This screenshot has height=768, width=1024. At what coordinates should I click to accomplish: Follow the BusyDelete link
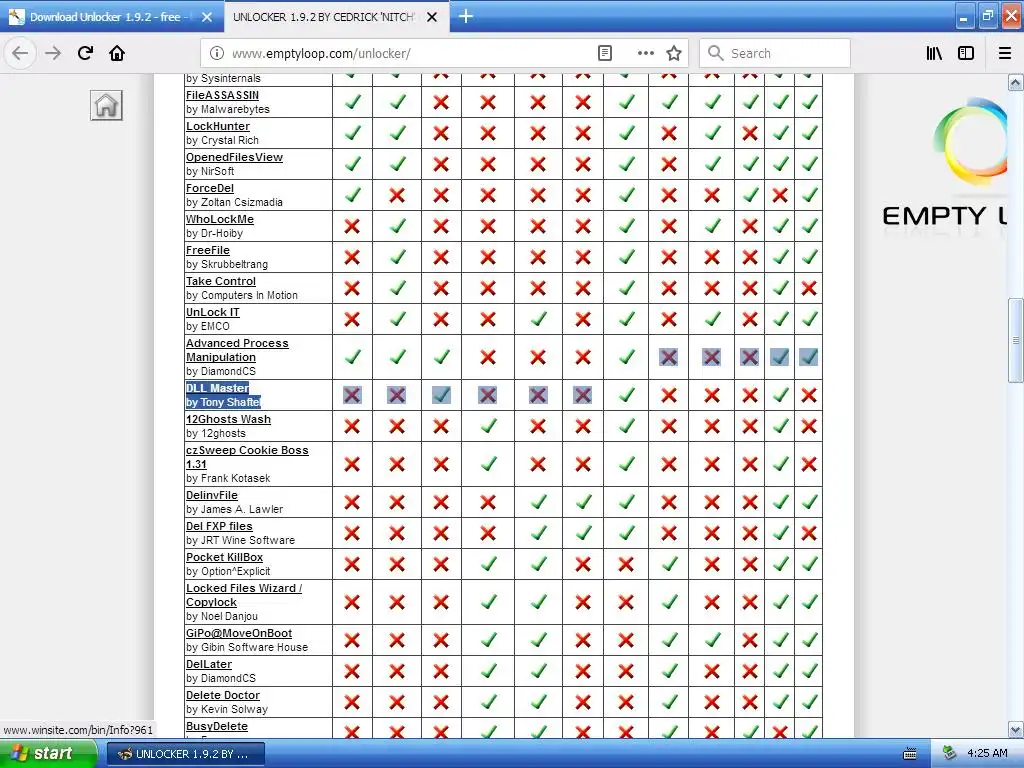click(217, 726)
